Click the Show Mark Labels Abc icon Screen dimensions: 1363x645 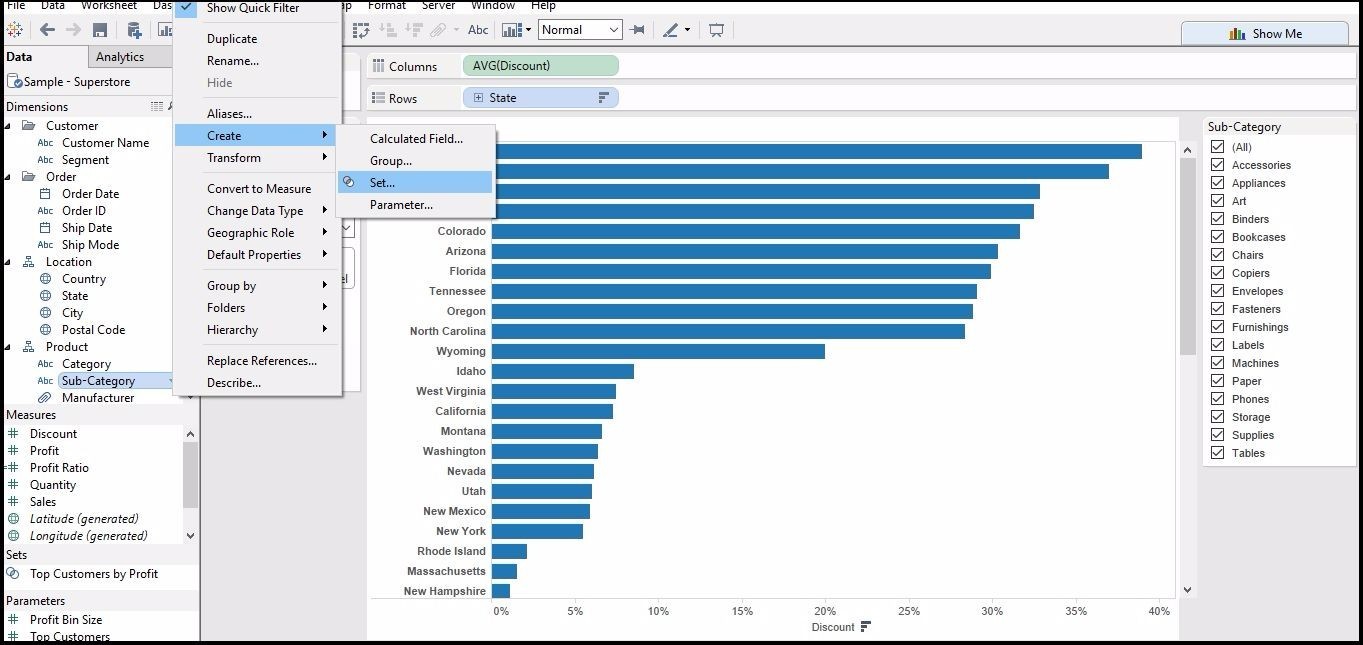(478, 30)
